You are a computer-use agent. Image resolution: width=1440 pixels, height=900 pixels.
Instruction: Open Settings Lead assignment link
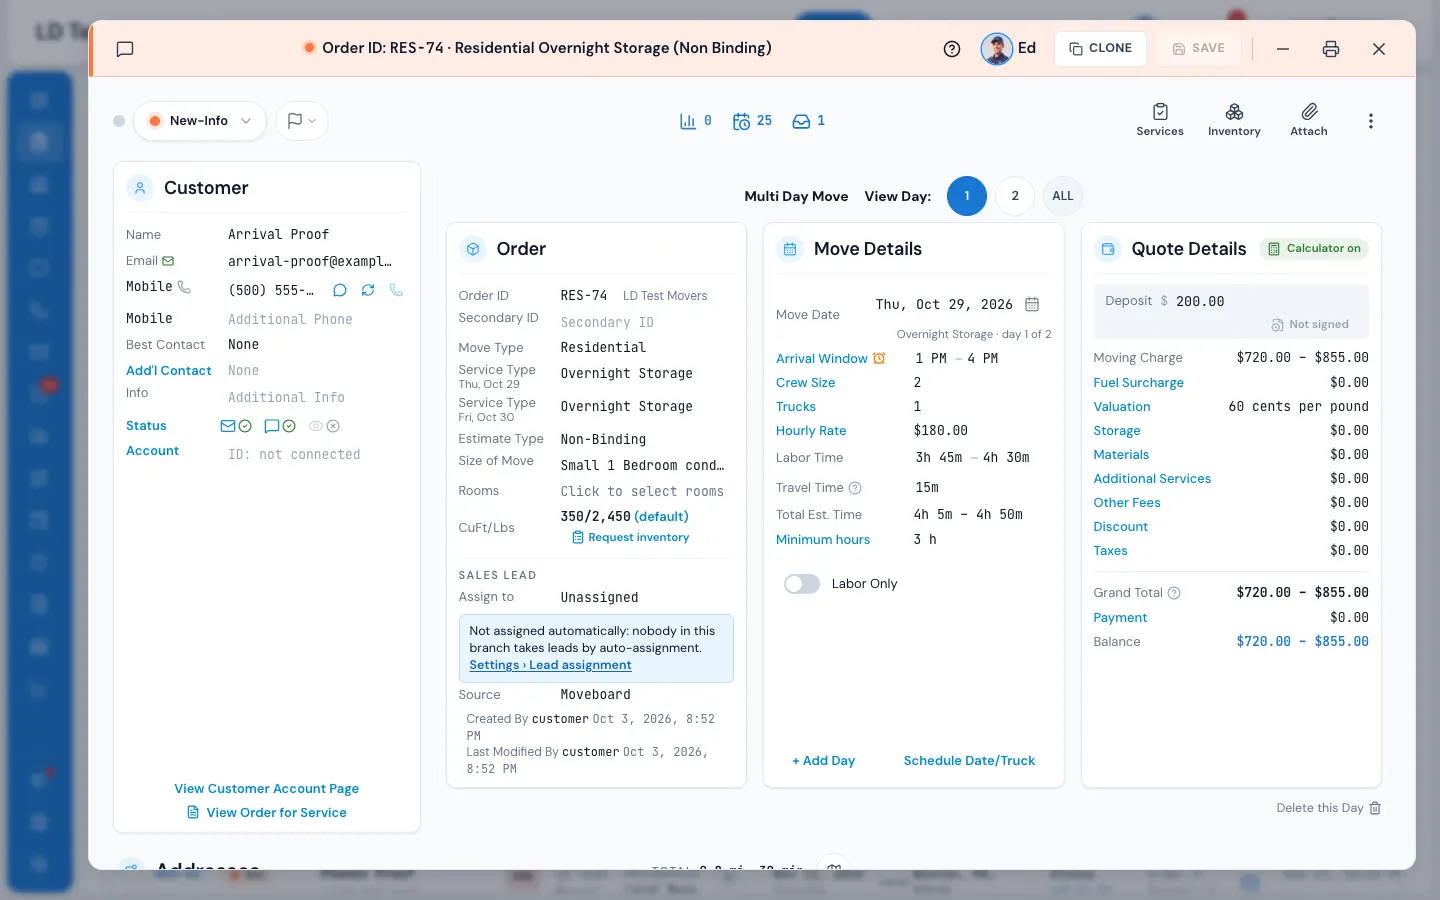coord(550,665)
